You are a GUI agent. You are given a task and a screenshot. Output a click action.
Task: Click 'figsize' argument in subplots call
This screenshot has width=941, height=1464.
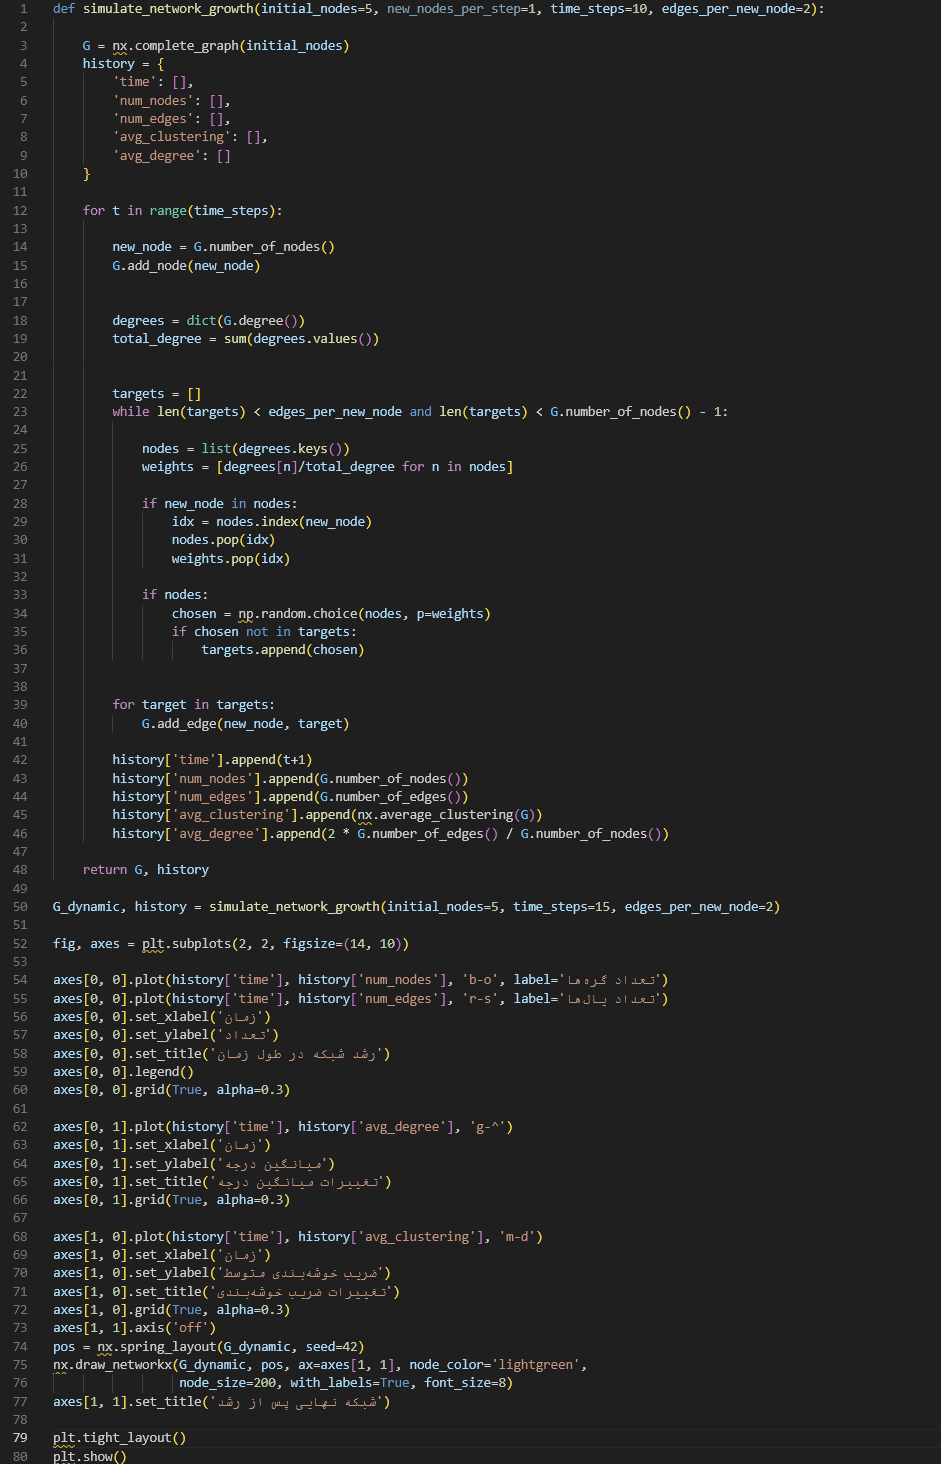pos(309,944)
